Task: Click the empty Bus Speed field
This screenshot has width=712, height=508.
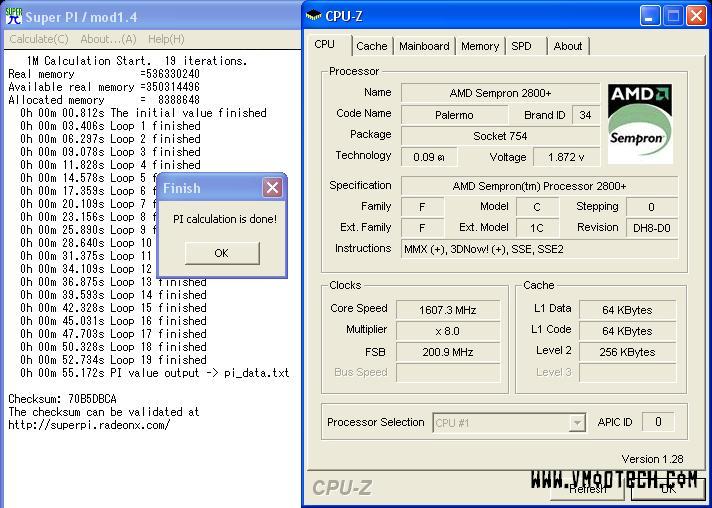Action: [448, 373]
